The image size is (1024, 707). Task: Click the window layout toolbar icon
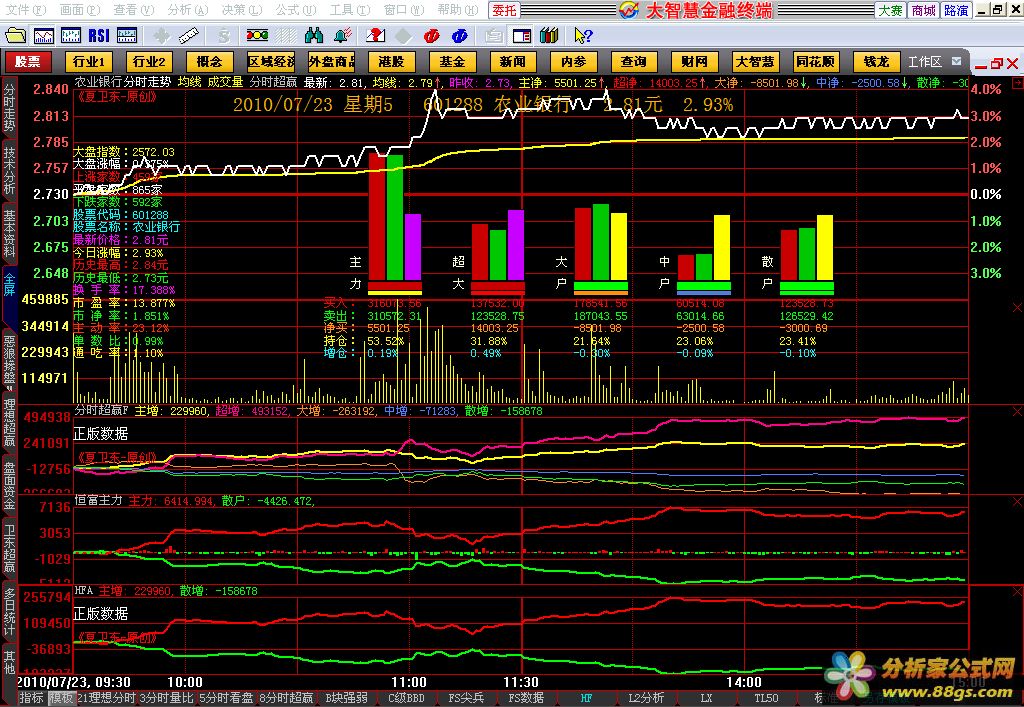coord(521,36)
